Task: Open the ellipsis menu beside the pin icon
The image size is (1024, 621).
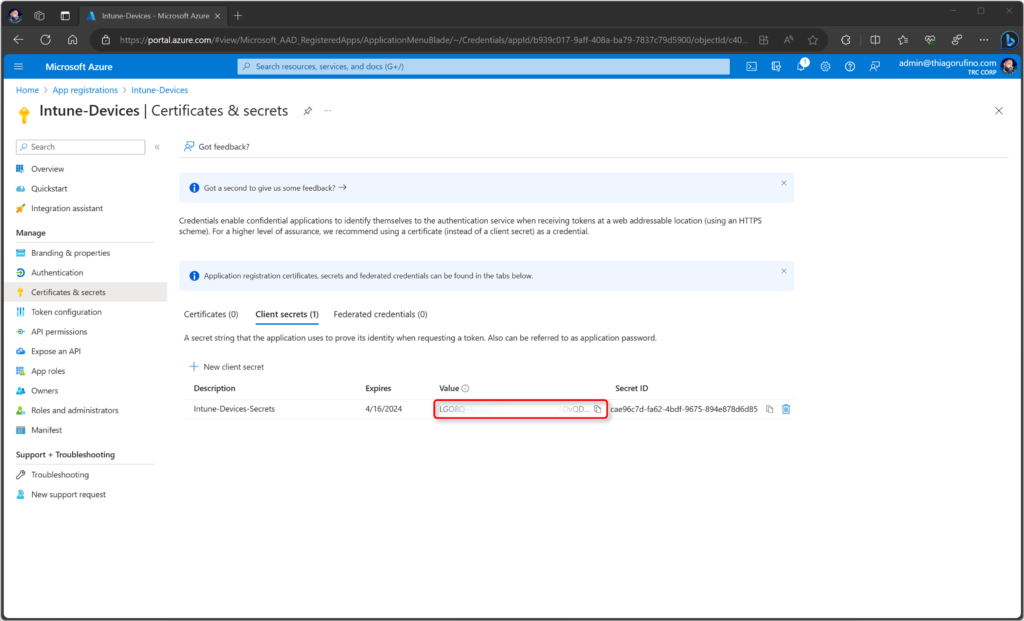Action: click(x=327, y=111)
